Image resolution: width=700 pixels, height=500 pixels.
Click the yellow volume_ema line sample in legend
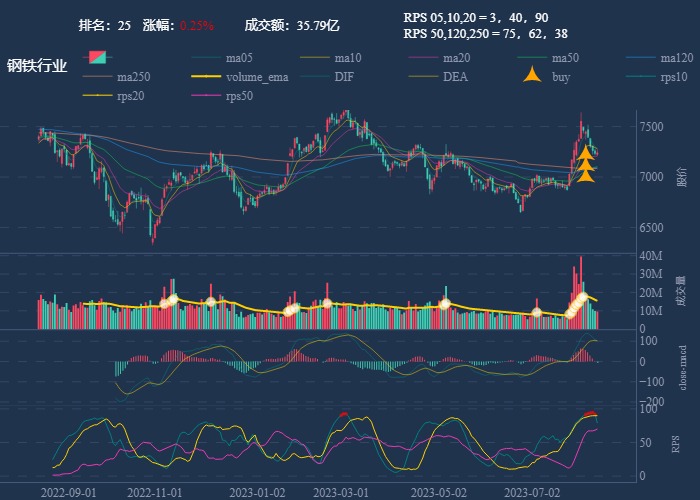pos(206,77)
